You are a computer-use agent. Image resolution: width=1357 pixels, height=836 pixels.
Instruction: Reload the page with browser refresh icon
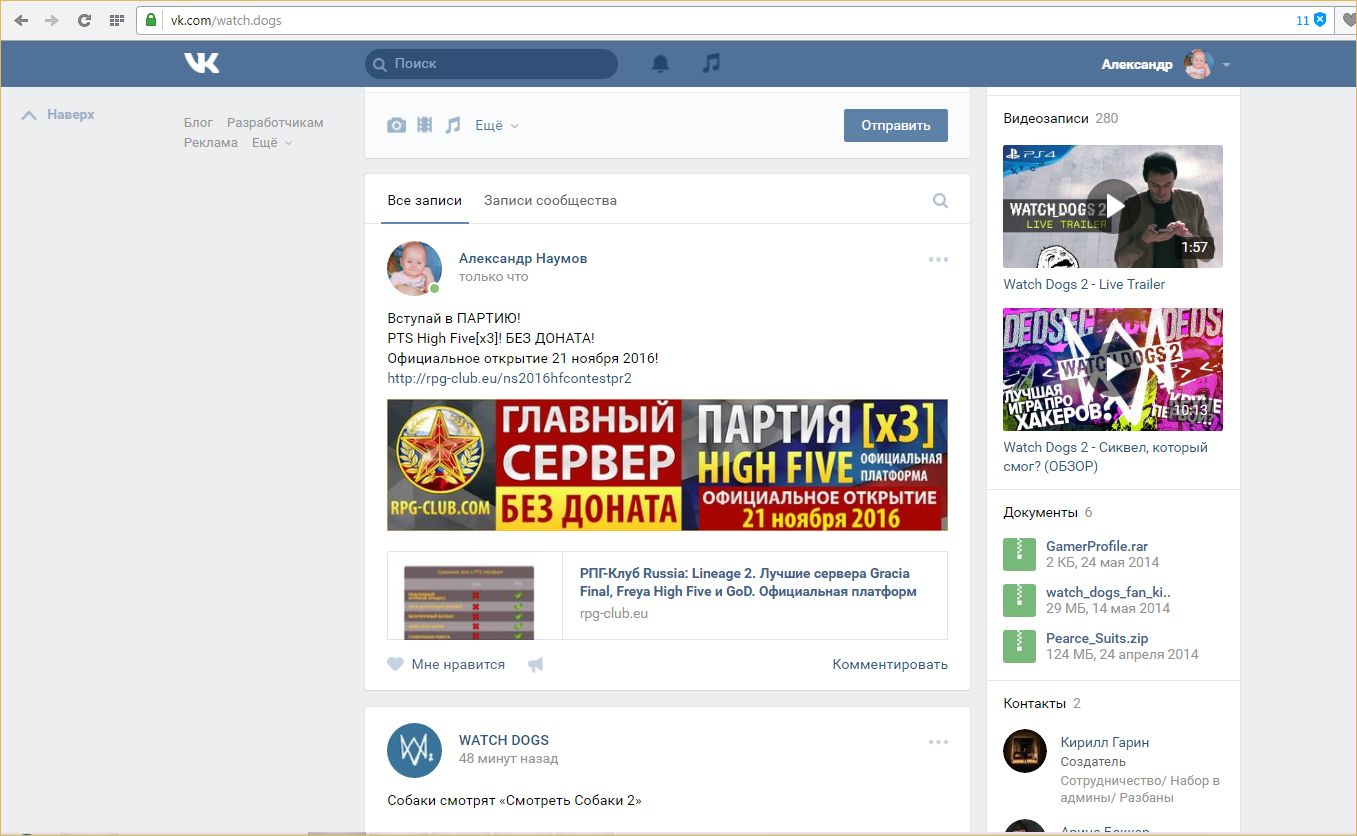(x=84, y=20)
